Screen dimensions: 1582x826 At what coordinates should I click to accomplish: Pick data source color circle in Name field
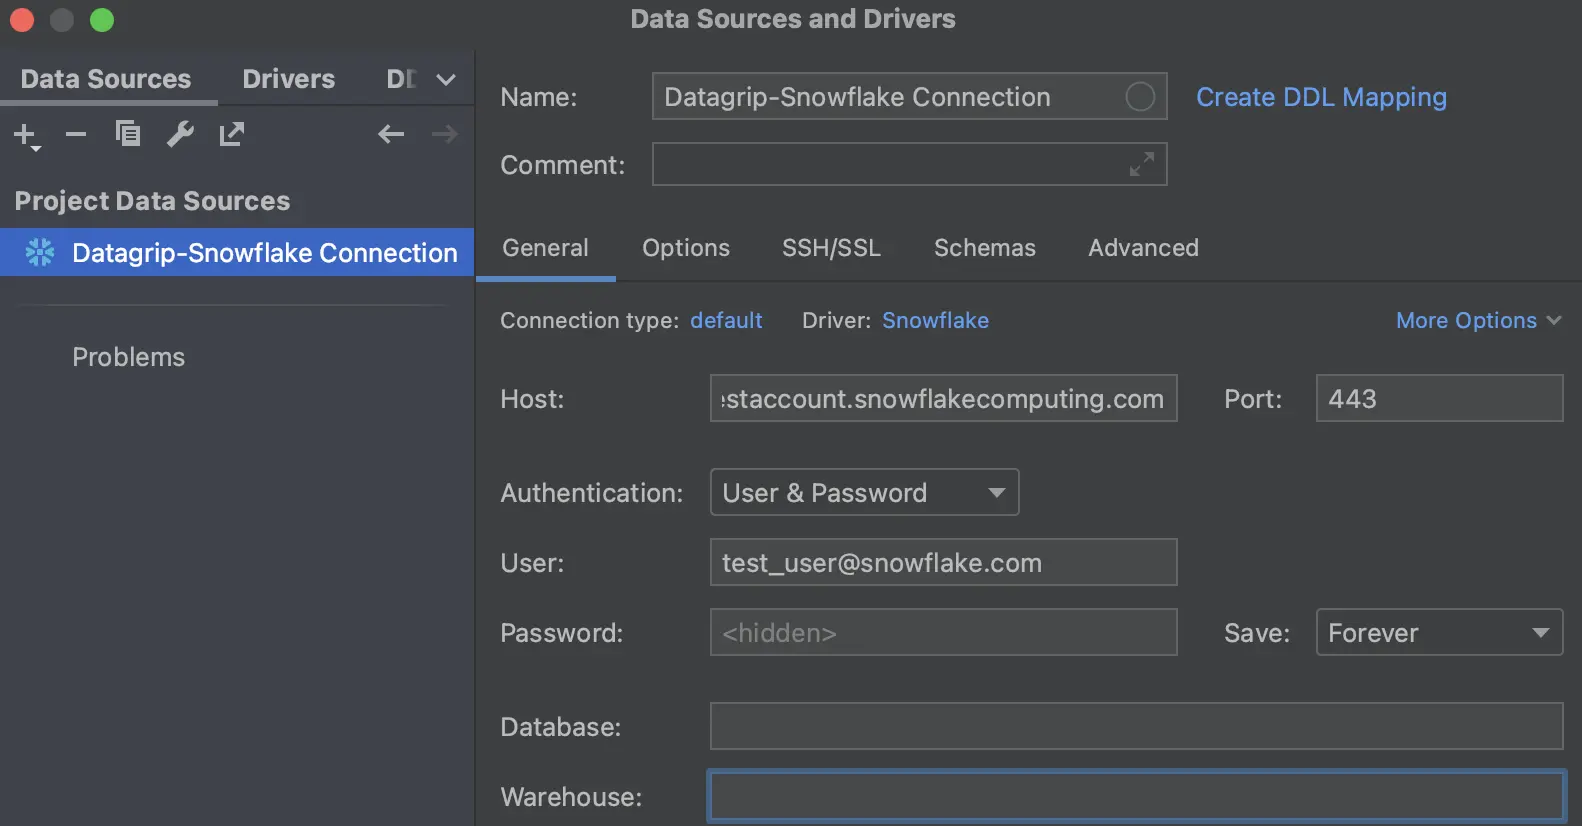tap(1140, 97)
